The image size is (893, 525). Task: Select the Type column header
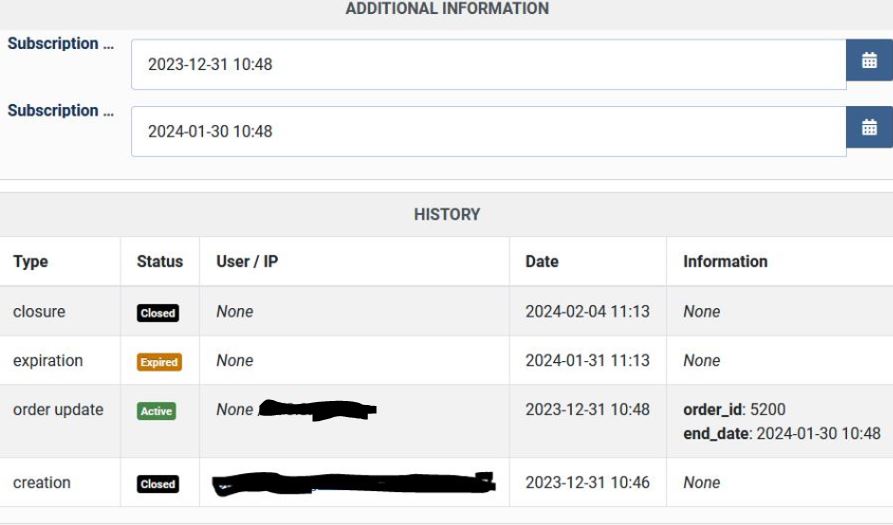(31, 261)
